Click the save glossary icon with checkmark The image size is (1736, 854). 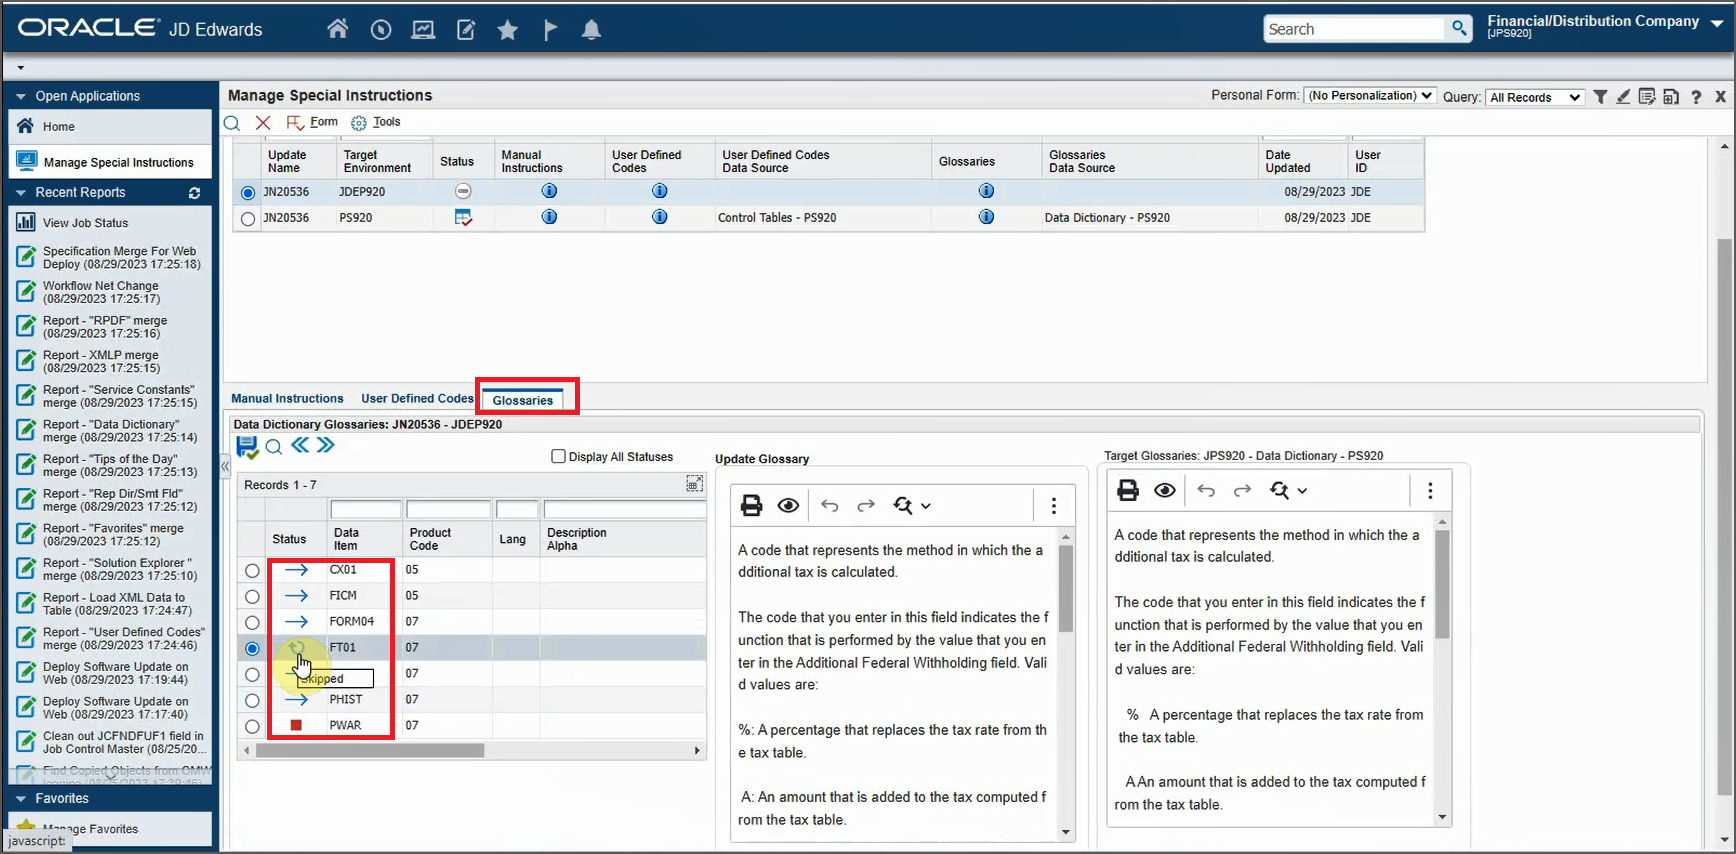click(247, 446)
